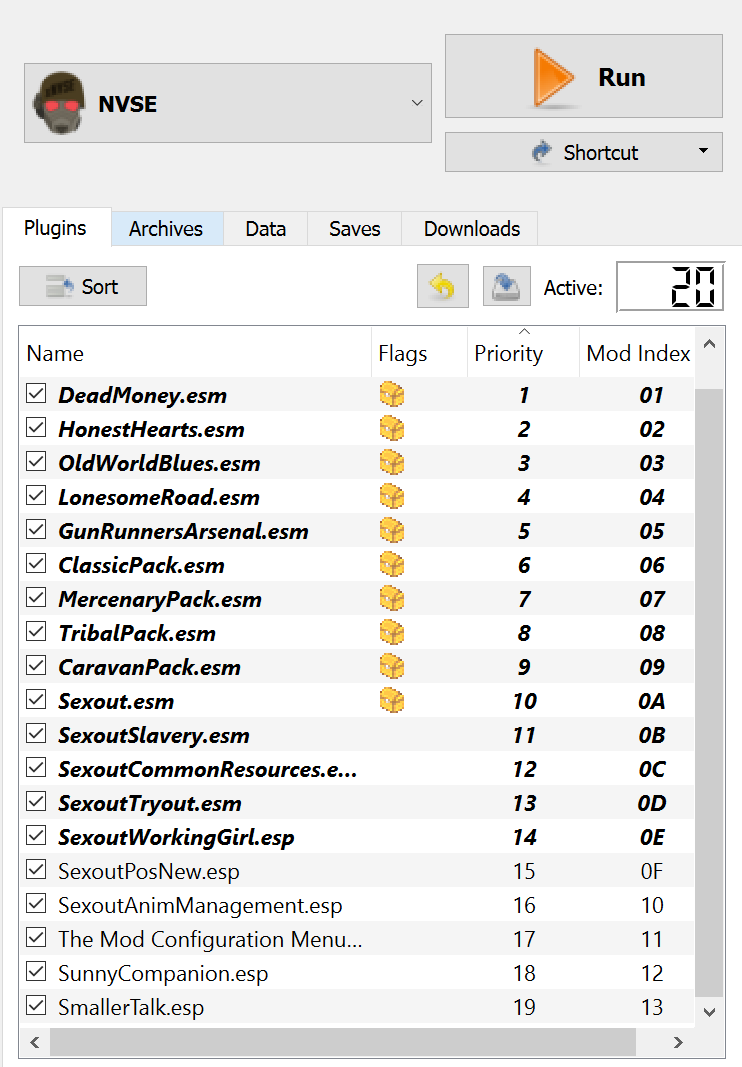Click mod index 0A for Sexout.esm

coord(651,701)
